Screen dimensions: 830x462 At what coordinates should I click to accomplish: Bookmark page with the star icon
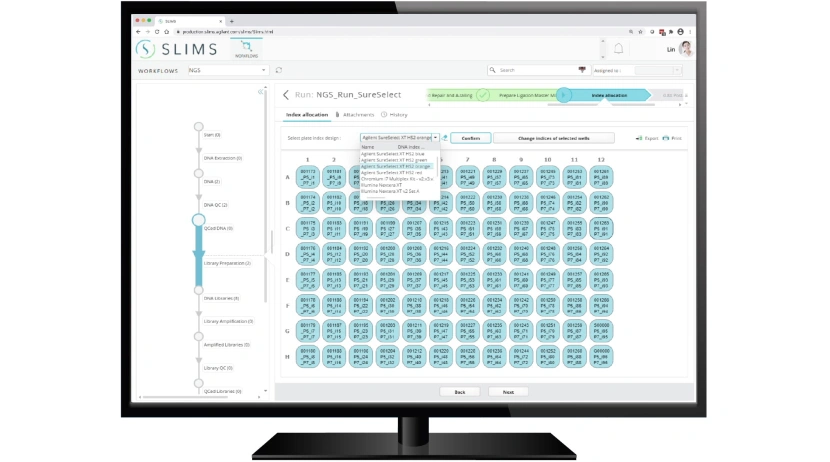pyautogui.click(x=640, y=32)
